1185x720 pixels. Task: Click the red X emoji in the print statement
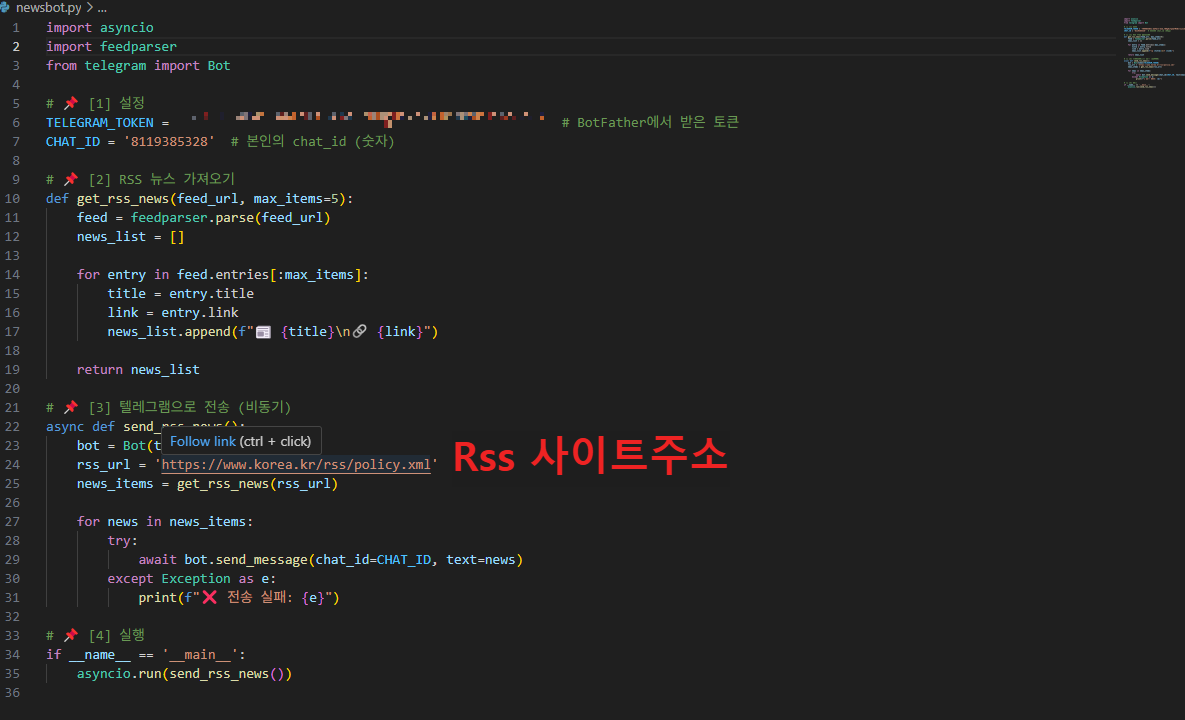click(x=210, y=597)
